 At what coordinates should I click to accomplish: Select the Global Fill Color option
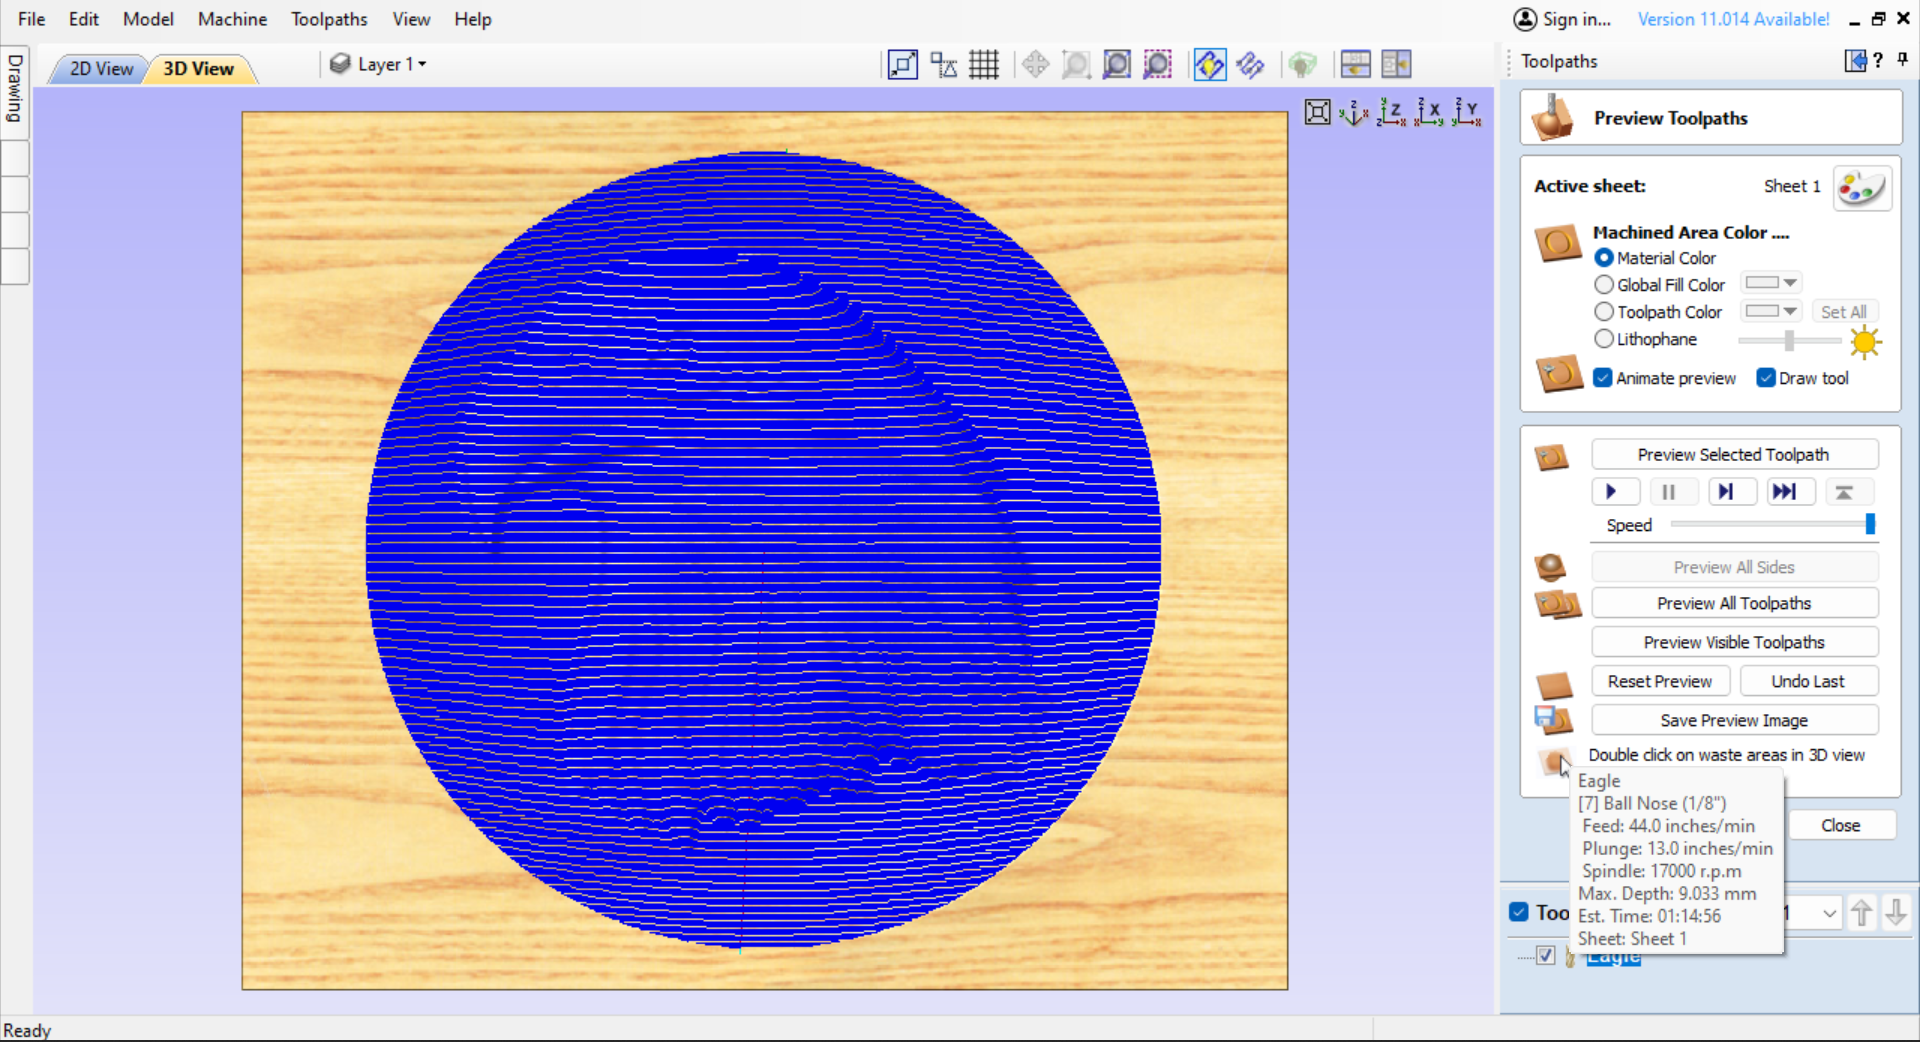(1603, 284)
